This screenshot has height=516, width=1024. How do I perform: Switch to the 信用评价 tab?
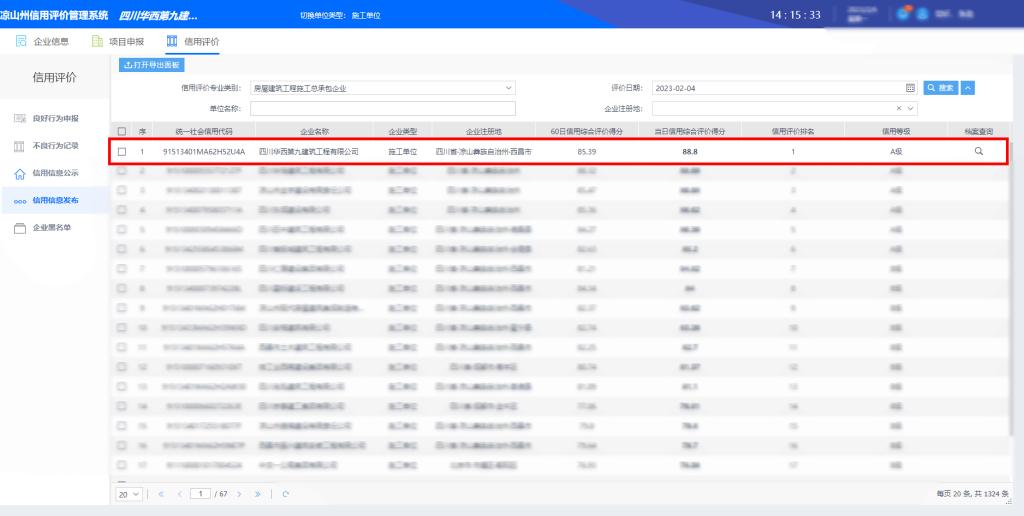point(193,41)
